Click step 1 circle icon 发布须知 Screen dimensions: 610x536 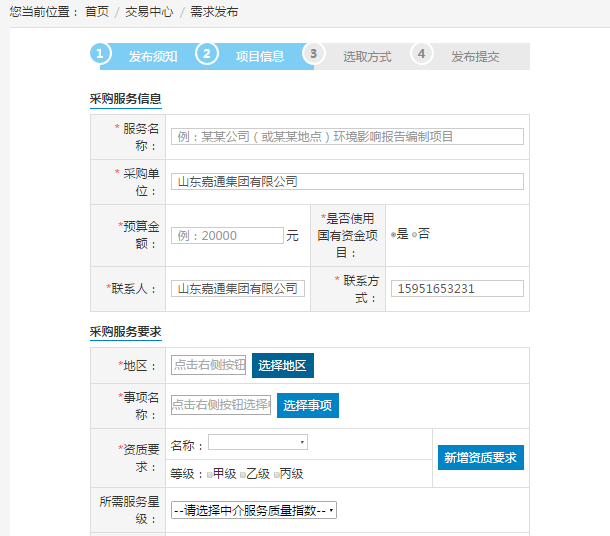(100, 54)
